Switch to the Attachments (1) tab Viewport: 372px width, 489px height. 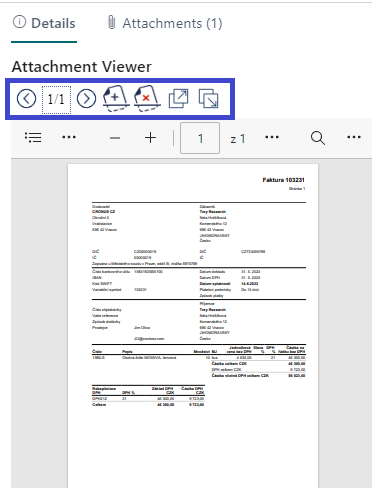pos(165,23)
